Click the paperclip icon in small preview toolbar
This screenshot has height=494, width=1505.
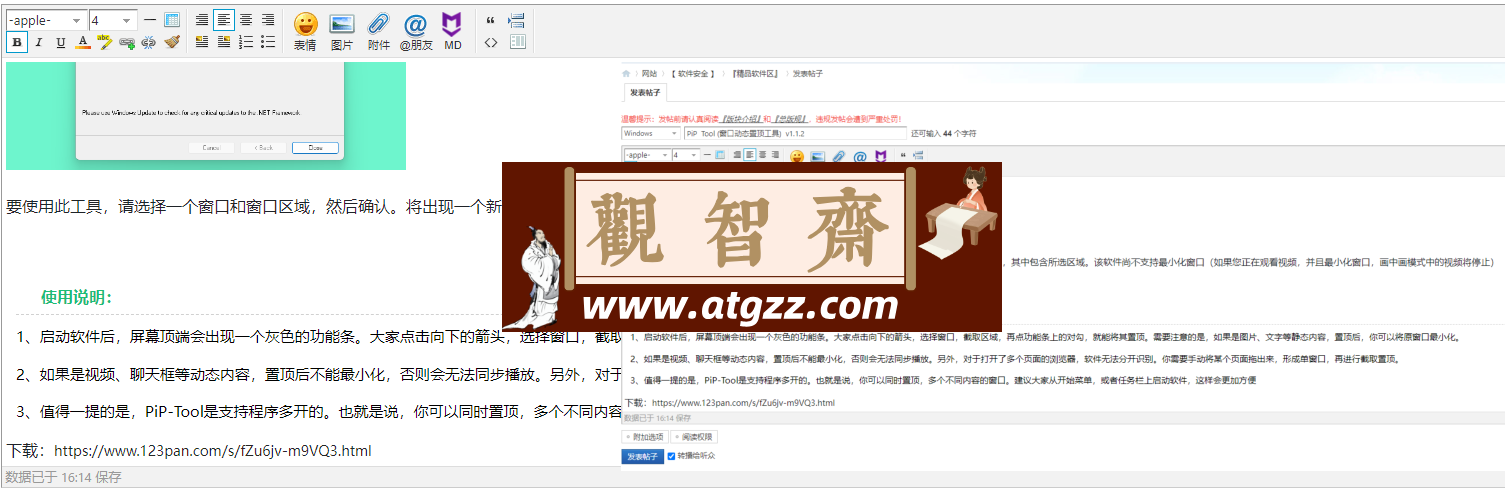[x=839, y=156]
